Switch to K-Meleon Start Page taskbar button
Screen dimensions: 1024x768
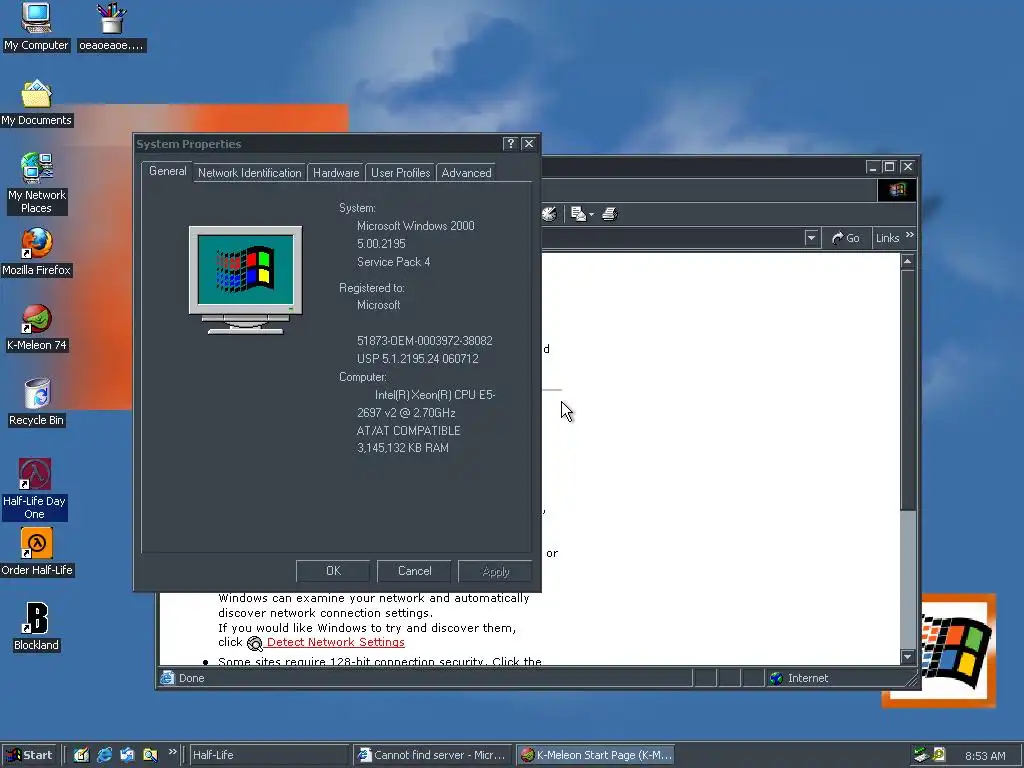click(596, 755)
